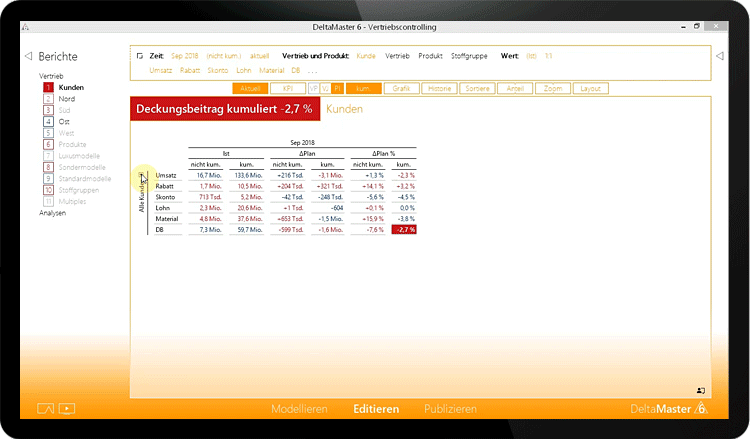Toggle the Aktuell button
The height and width of the screenshot is (439, 750).
(250, 88)
